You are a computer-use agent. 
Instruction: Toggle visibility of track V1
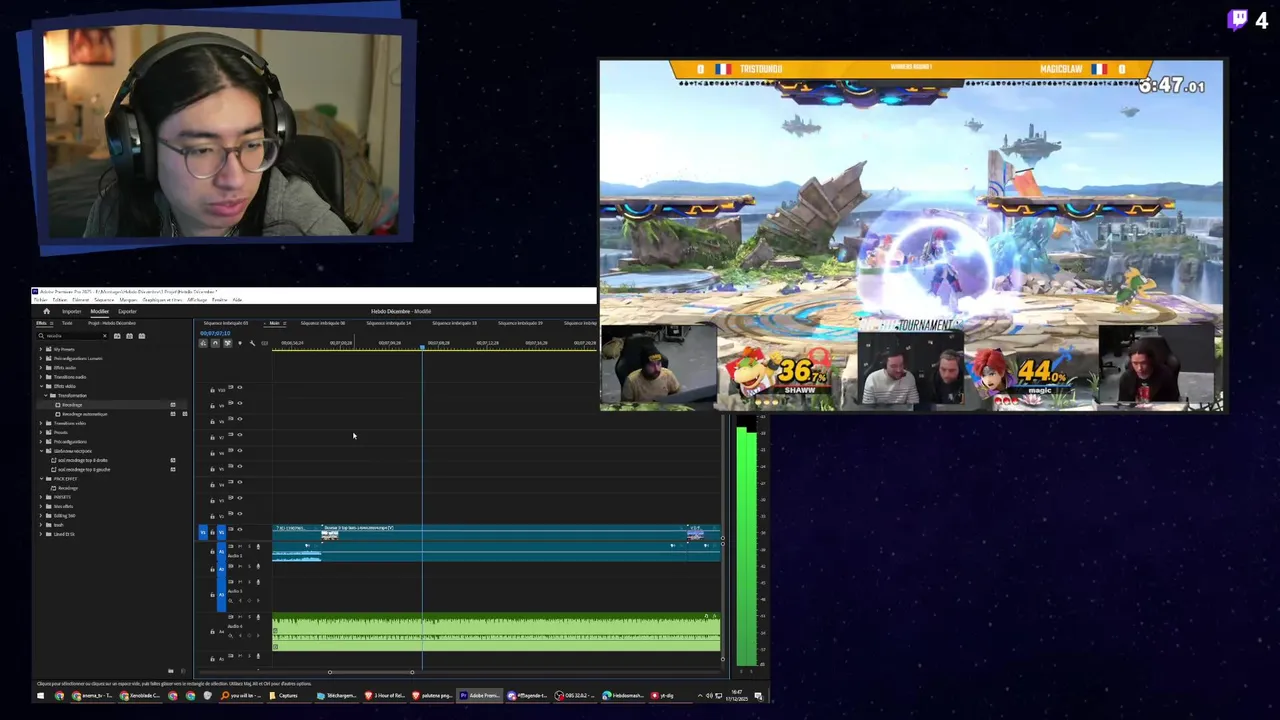click(240, 530)
